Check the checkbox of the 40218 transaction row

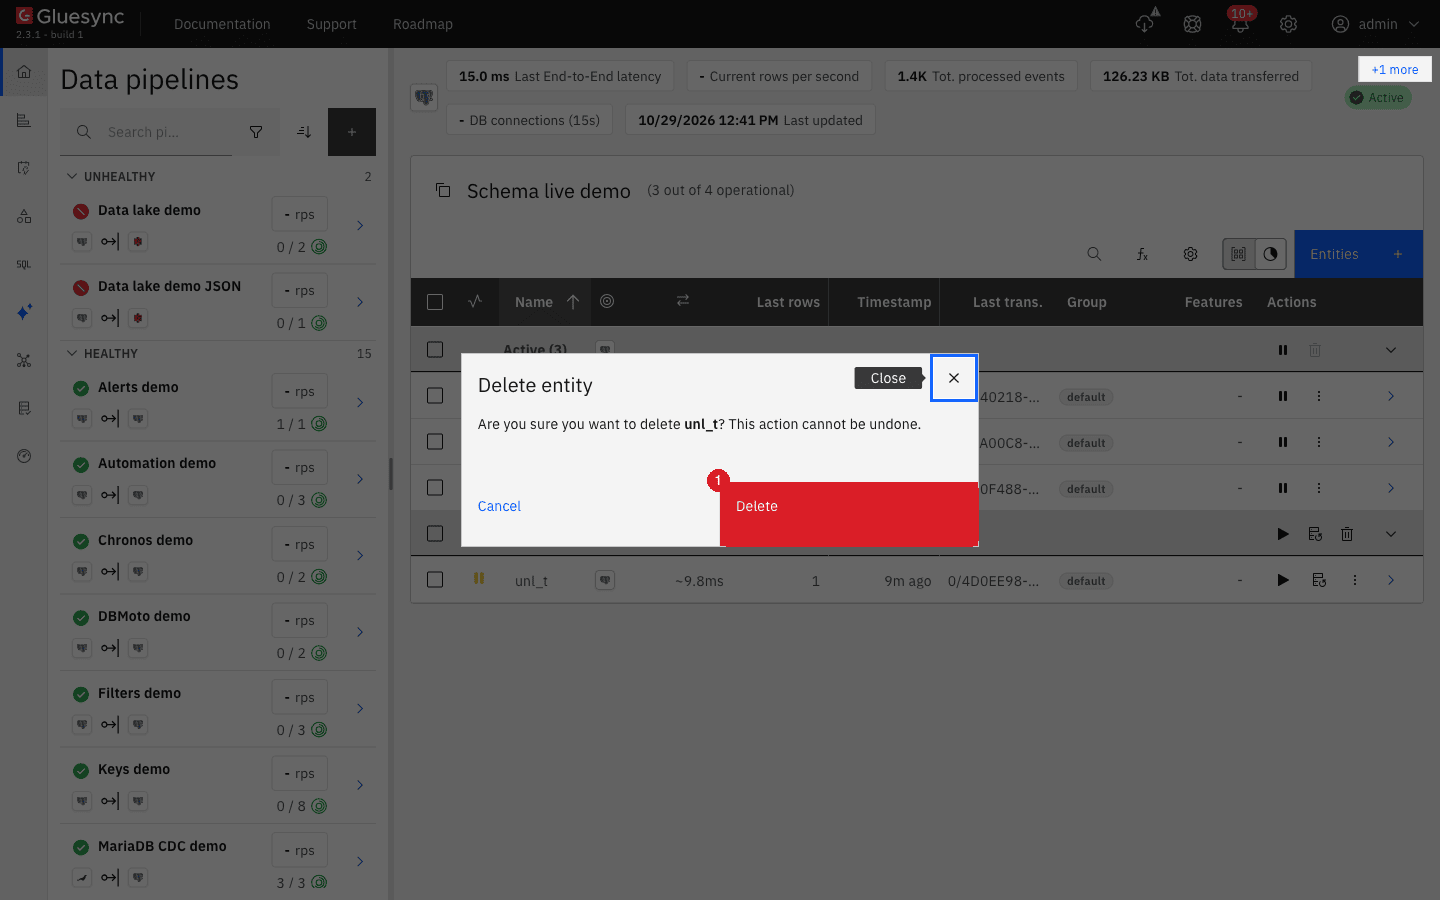[435, 396]
